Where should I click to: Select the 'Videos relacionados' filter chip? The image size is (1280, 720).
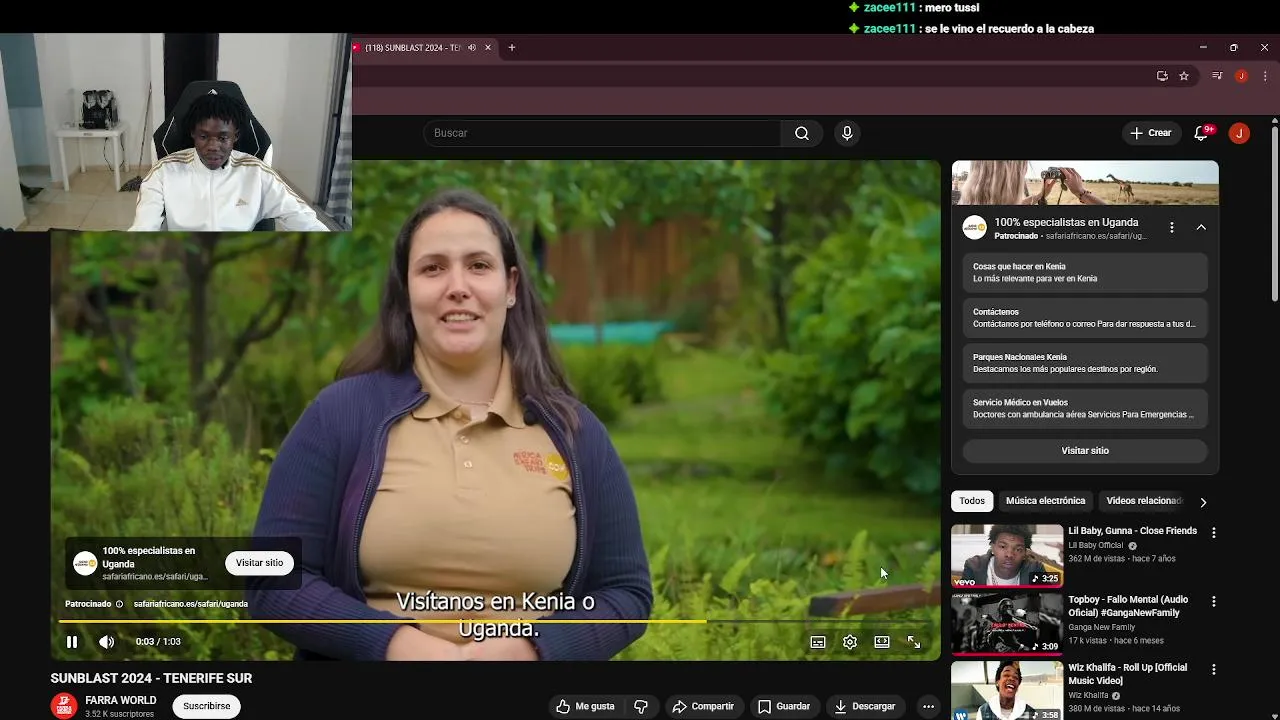(1143, 501)
